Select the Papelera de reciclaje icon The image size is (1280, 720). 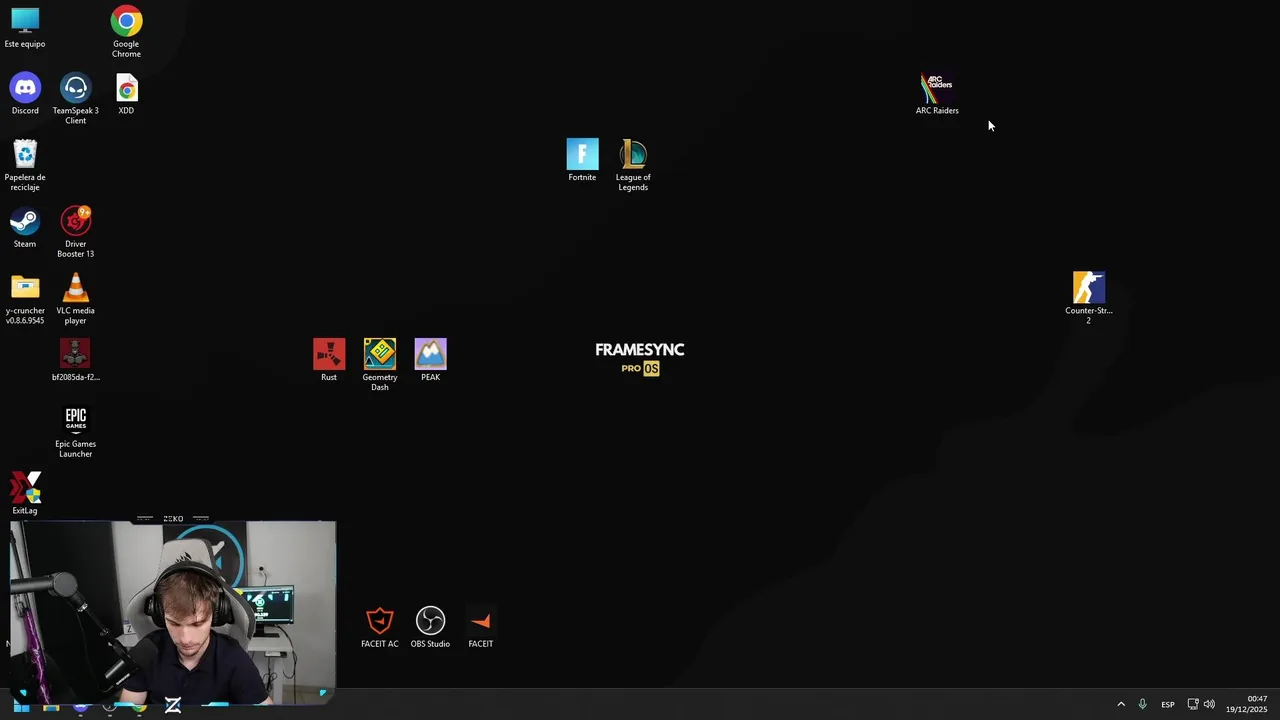tap(25, 165)
